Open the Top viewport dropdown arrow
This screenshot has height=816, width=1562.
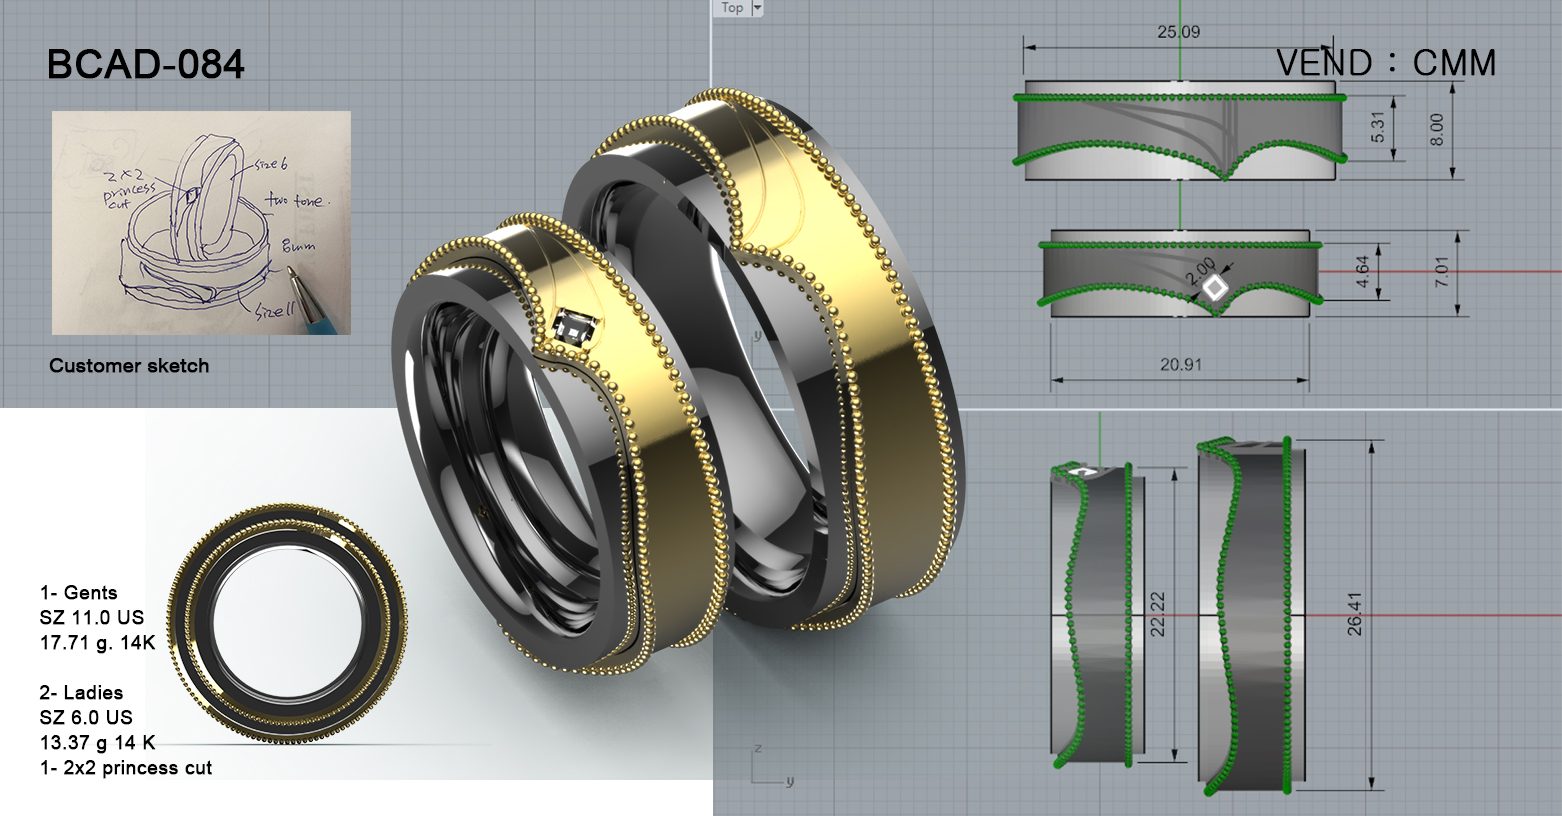[757, 8]
